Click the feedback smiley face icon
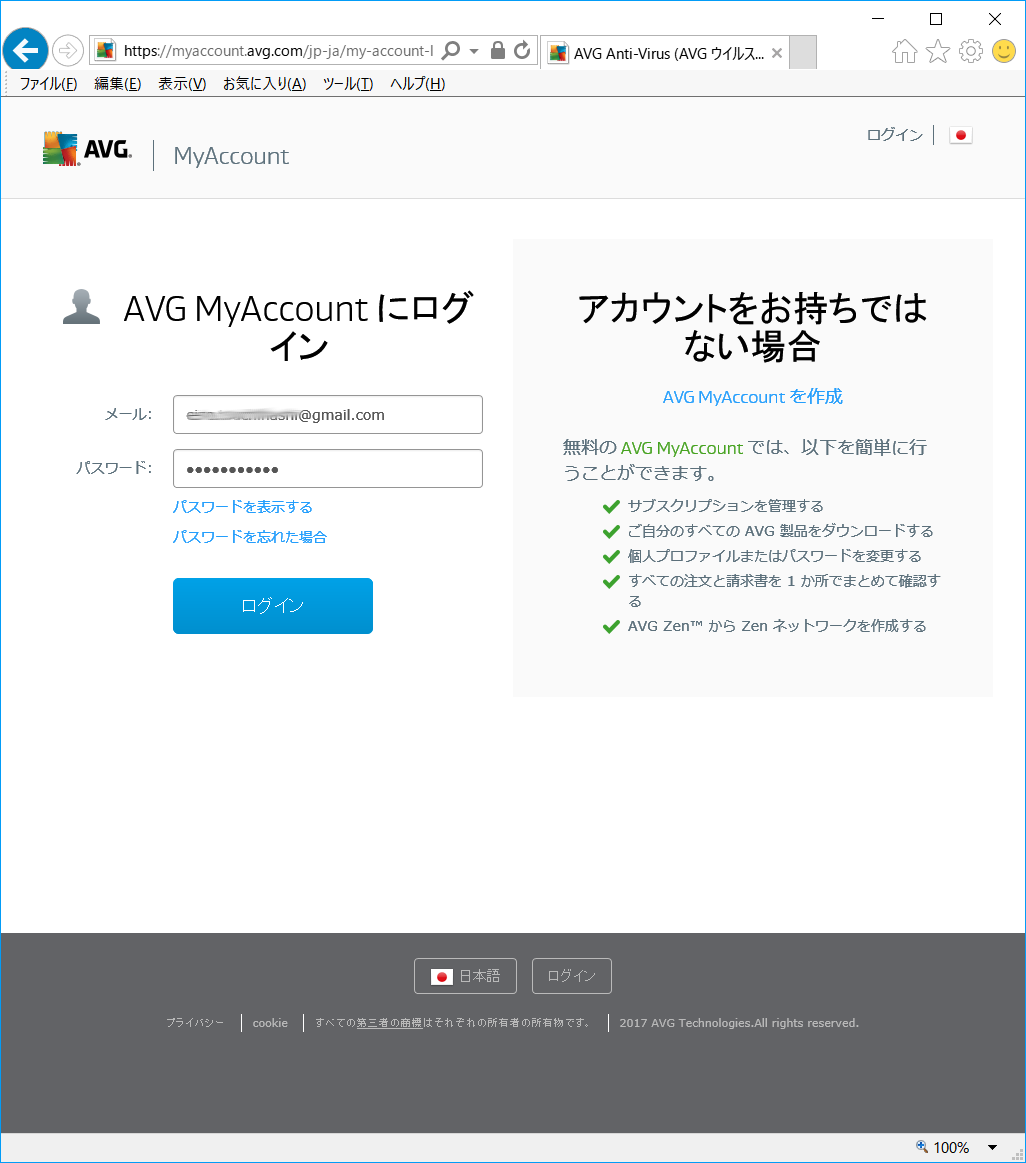 pos(1004,51)
